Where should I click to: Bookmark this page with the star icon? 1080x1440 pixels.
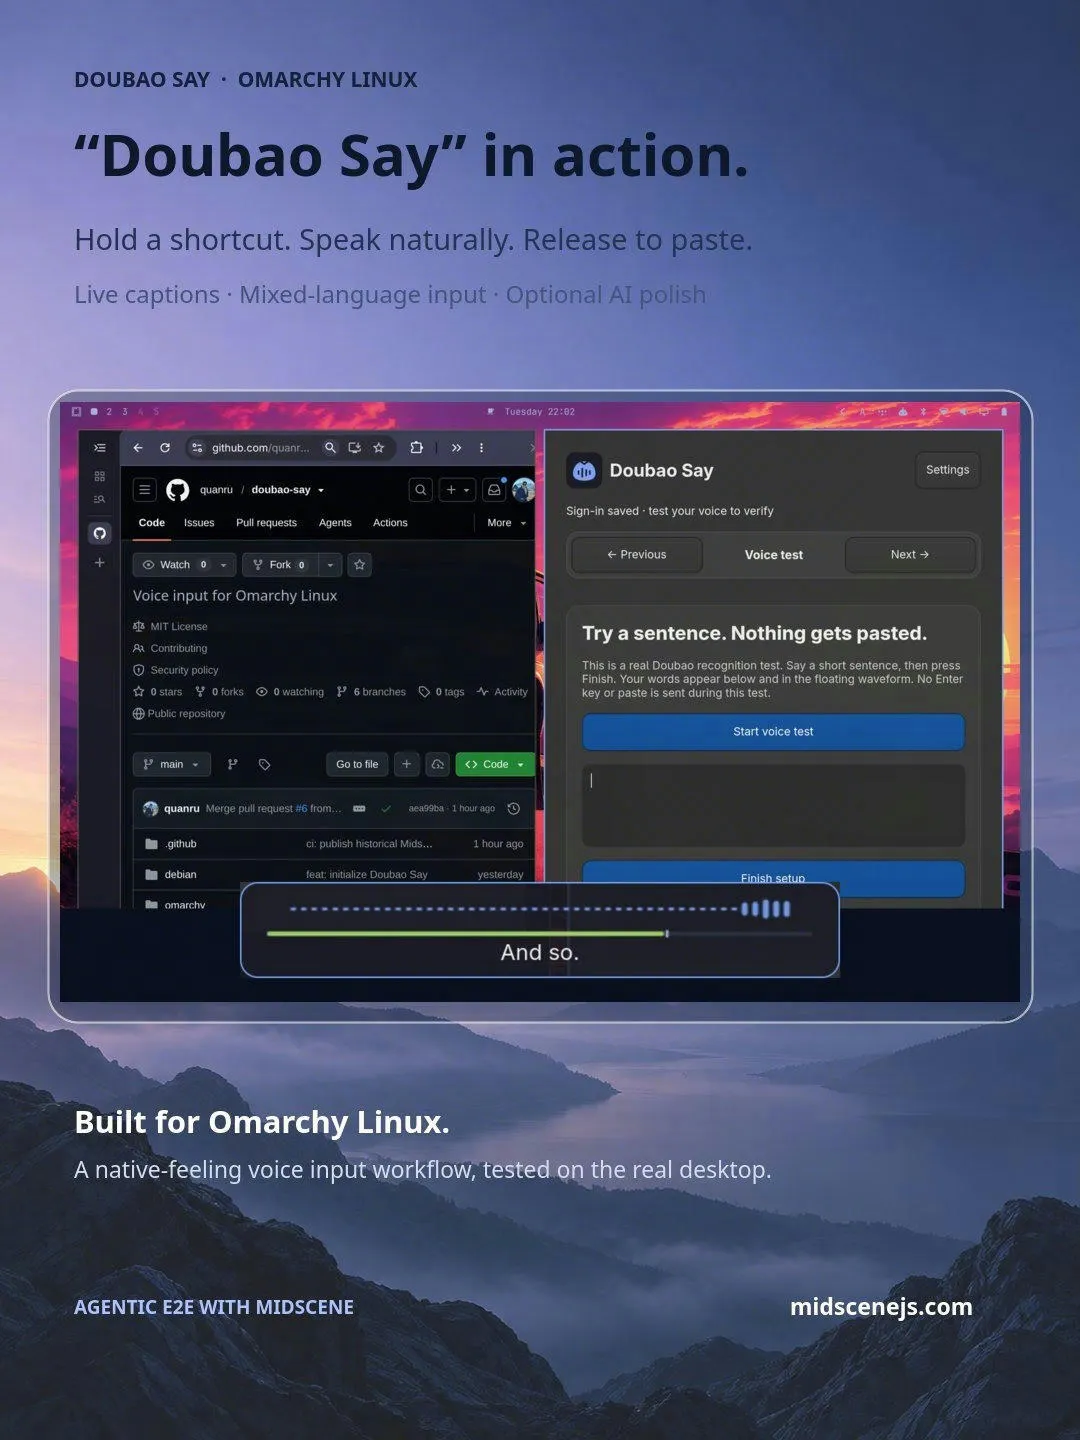(x=379, y=448)
